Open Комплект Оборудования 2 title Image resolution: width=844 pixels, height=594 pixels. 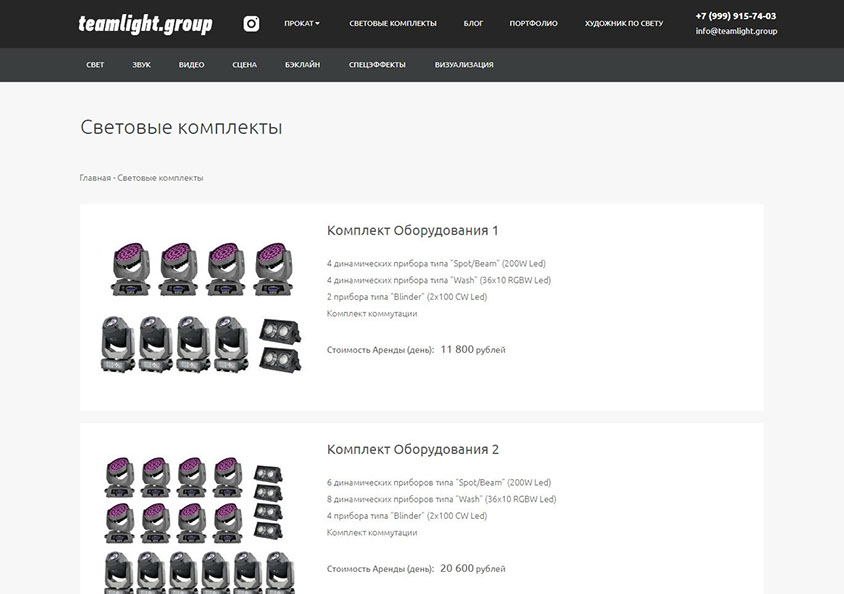(413, 449)
